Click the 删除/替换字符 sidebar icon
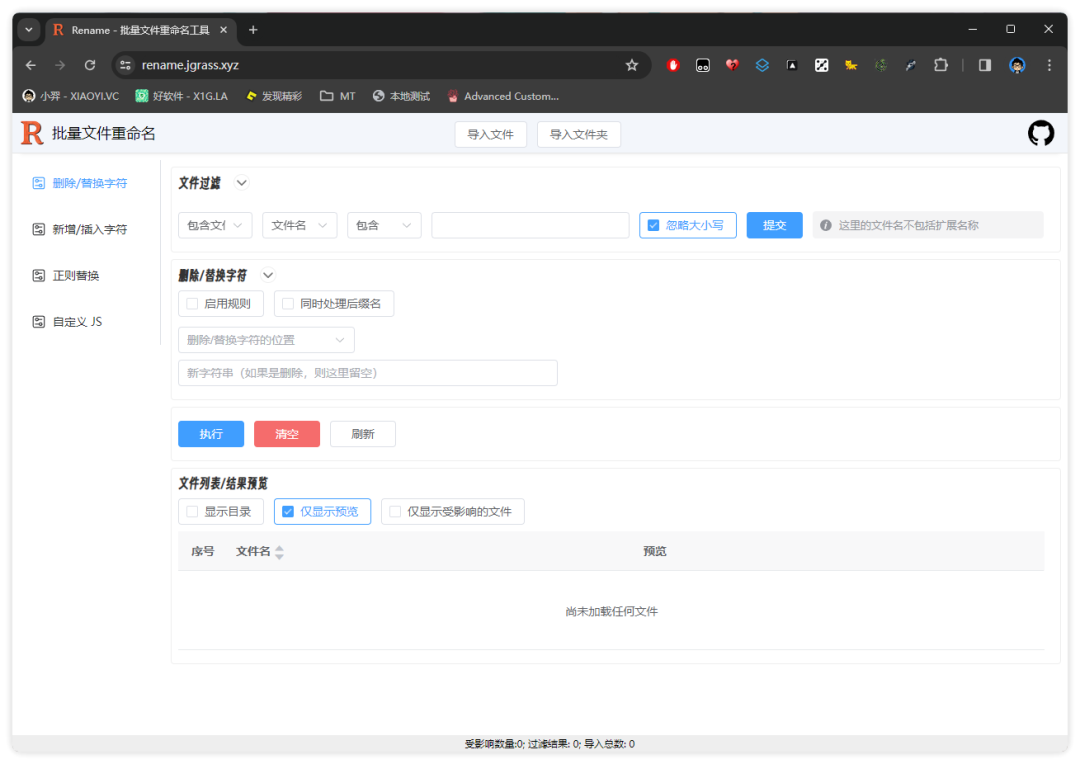The width and height of the screenshot is (1080, 764). click(39, 183)
